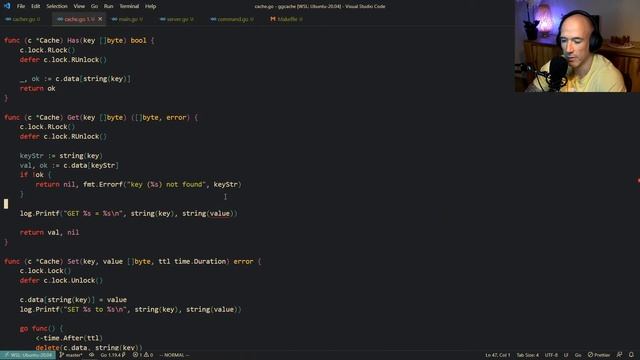The height and width of the screenshot is (360, 640).
Task: Click the Go file icon on main.go tab
Action: (114, 19)
